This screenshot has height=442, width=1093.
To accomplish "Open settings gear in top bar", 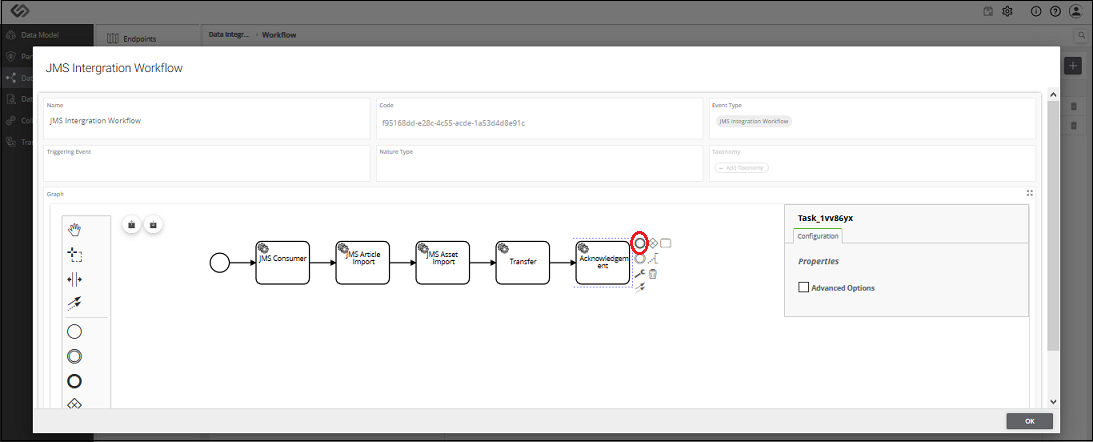I will click(1007, 11).
